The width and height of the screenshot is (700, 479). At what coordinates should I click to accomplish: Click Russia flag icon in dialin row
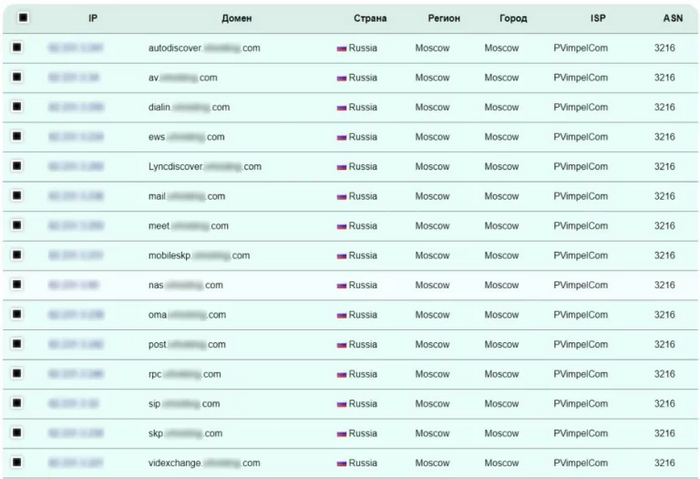tap(341, 107)
